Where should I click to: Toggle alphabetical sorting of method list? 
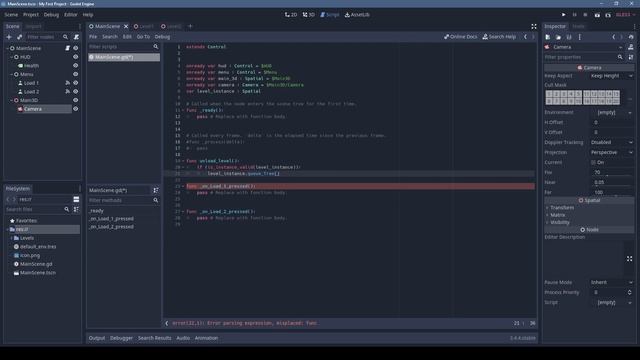point(156,190)
